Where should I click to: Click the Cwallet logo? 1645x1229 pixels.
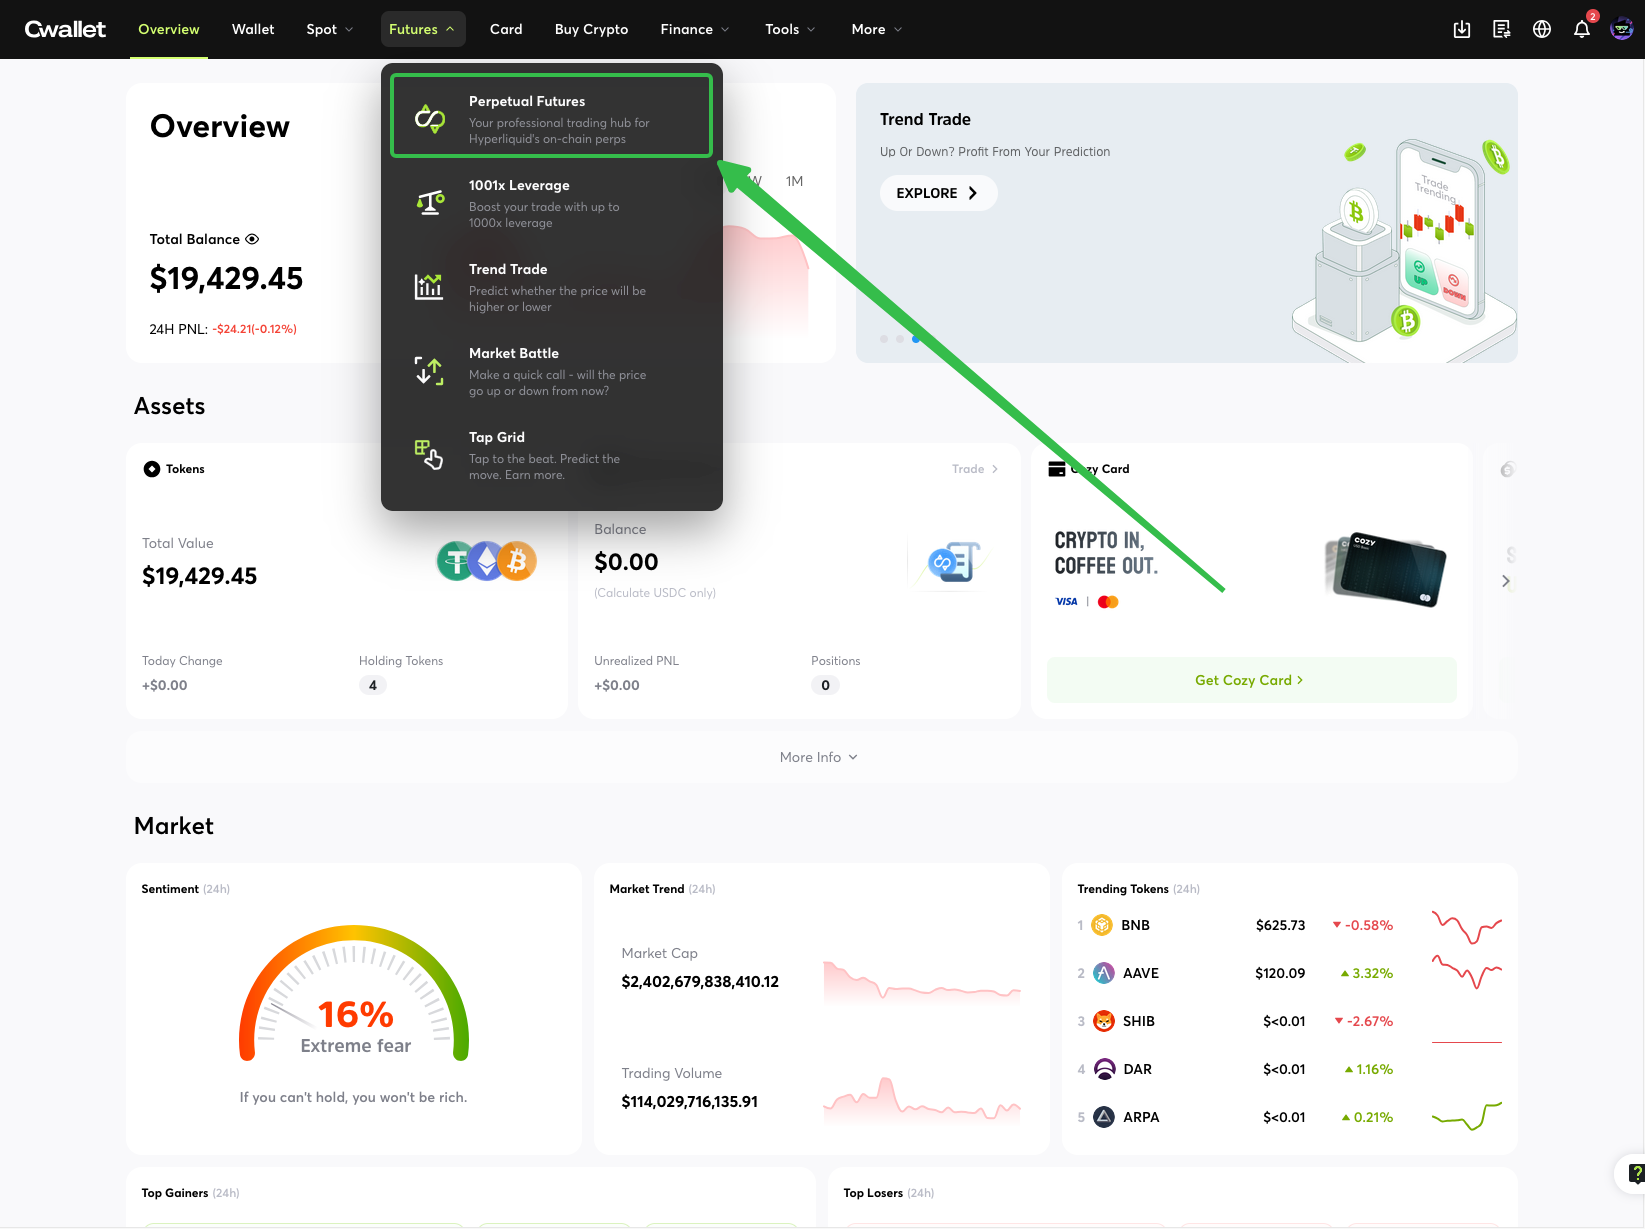[x=65, y=29]
